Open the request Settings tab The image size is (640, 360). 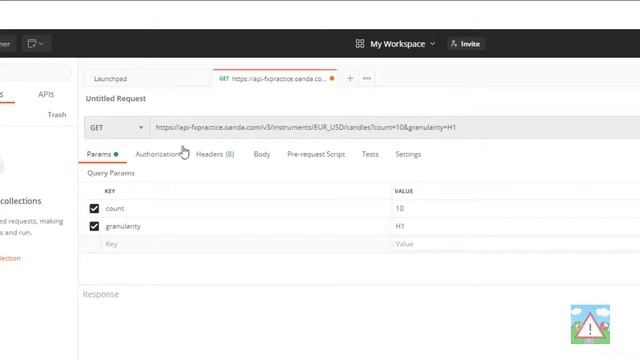coord(408,154)
